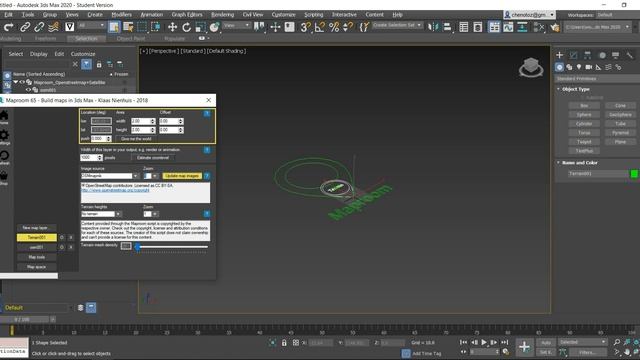Viewport: 640px width, 360px height.
Task: Toggle the Percent Snap icon
Action: [334, 27]
